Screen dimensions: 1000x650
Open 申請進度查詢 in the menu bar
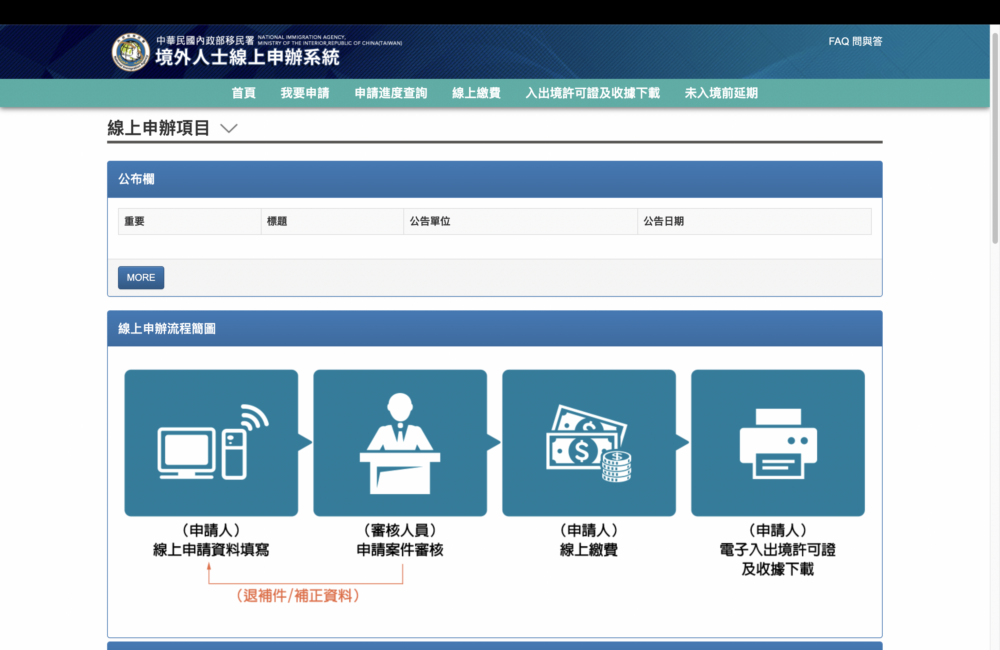point(389,92)
